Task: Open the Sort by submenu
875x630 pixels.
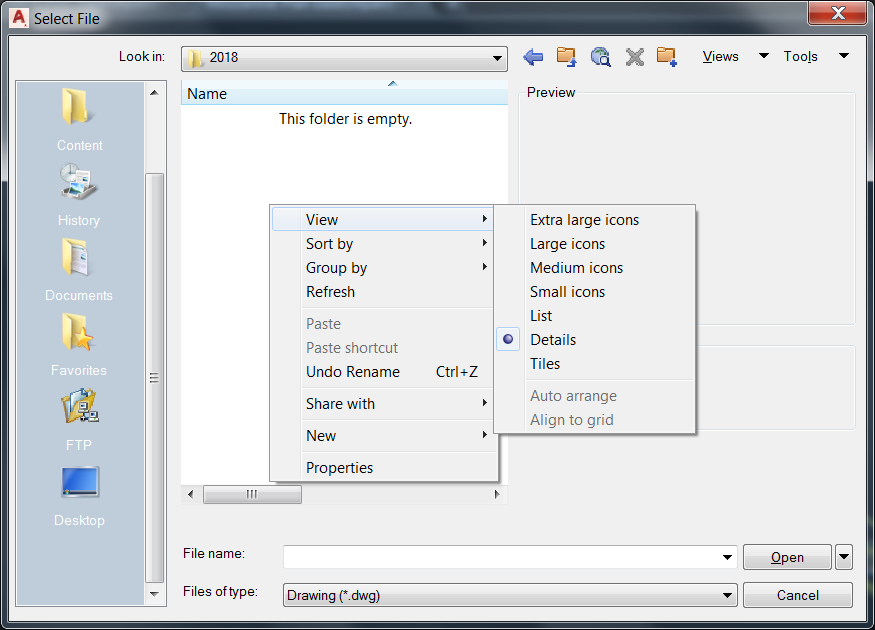Action: [x=330, y=243]
